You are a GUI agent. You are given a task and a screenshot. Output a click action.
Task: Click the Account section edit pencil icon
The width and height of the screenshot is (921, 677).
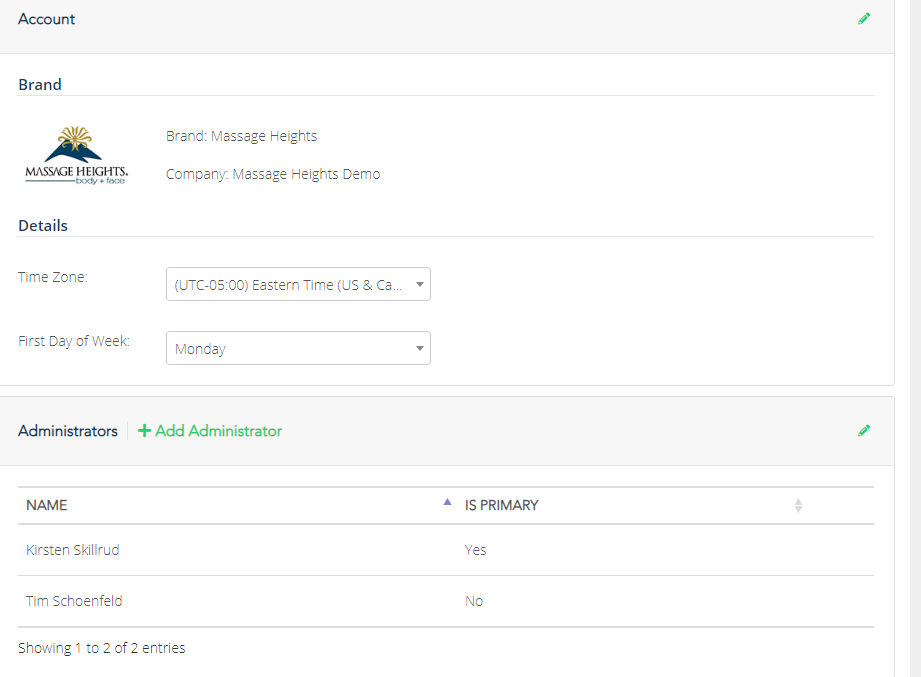click(x=864, y=19)
